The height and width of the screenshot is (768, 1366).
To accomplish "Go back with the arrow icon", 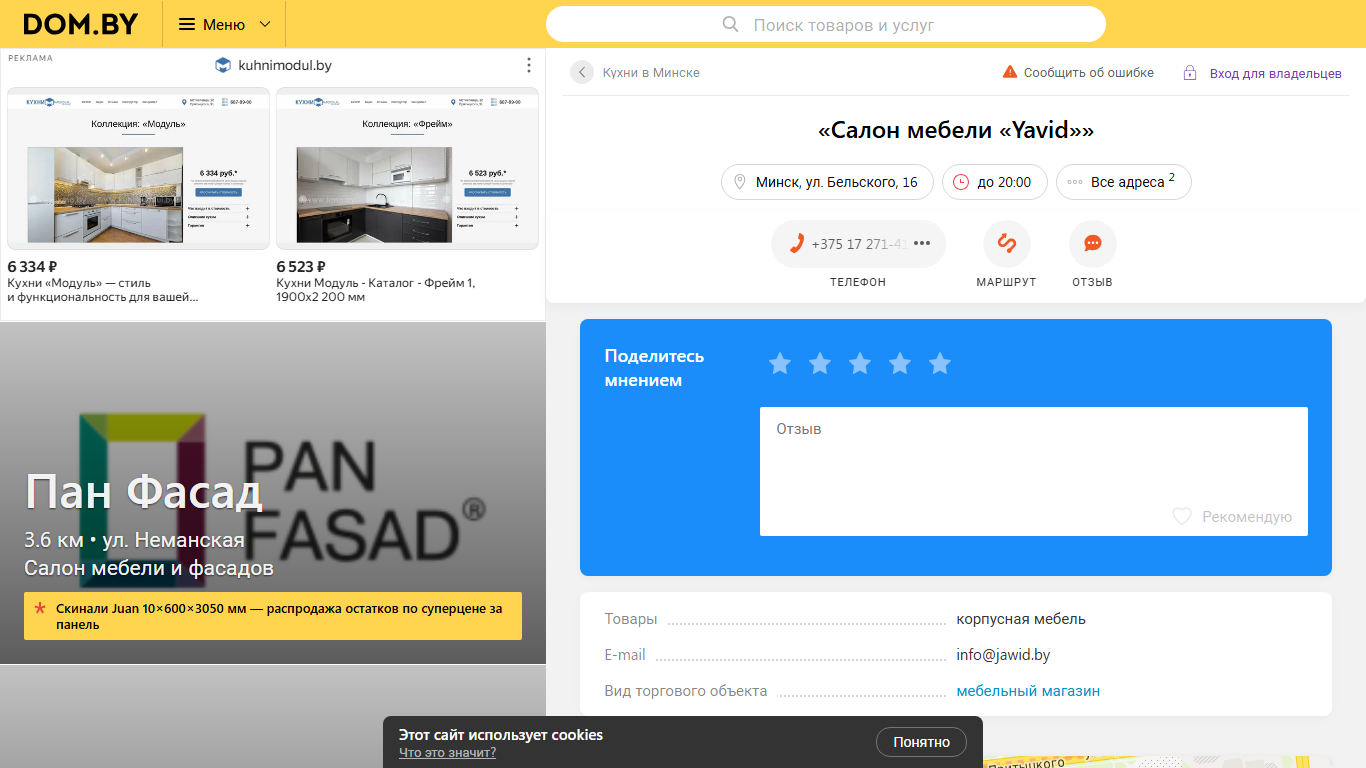I will pos(582,72).
